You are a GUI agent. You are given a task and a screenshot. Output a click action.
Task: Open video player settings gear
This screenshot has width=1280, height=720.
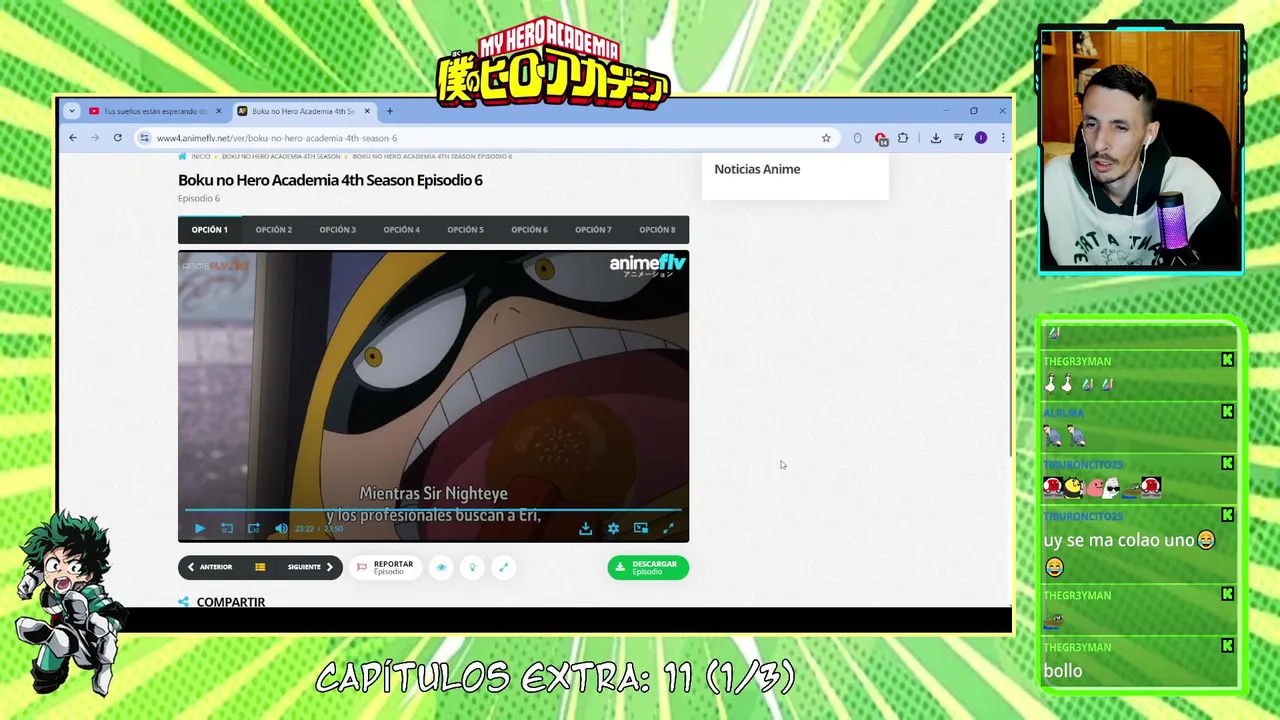tap(613, 528)
